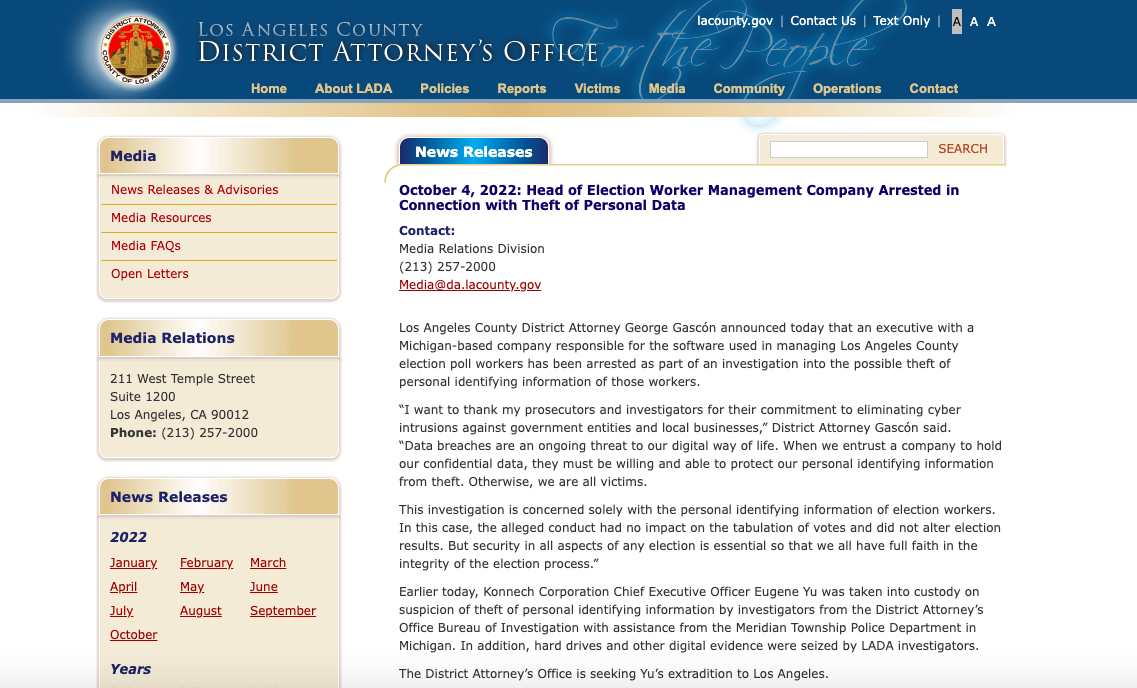The height and width of the screenshot is (688, 1137).
Task: Select the smallest text size A
Action: tap(957, 21)
